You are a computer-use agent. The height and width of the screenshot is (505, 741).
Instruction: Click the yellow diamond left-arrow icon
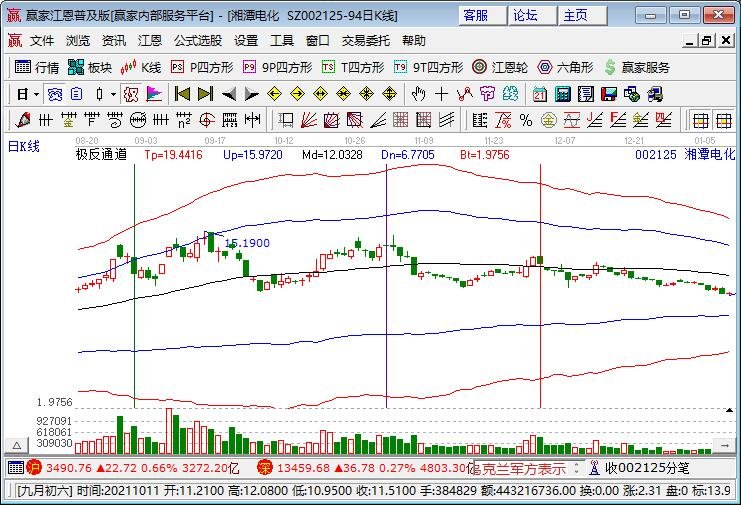274,94
